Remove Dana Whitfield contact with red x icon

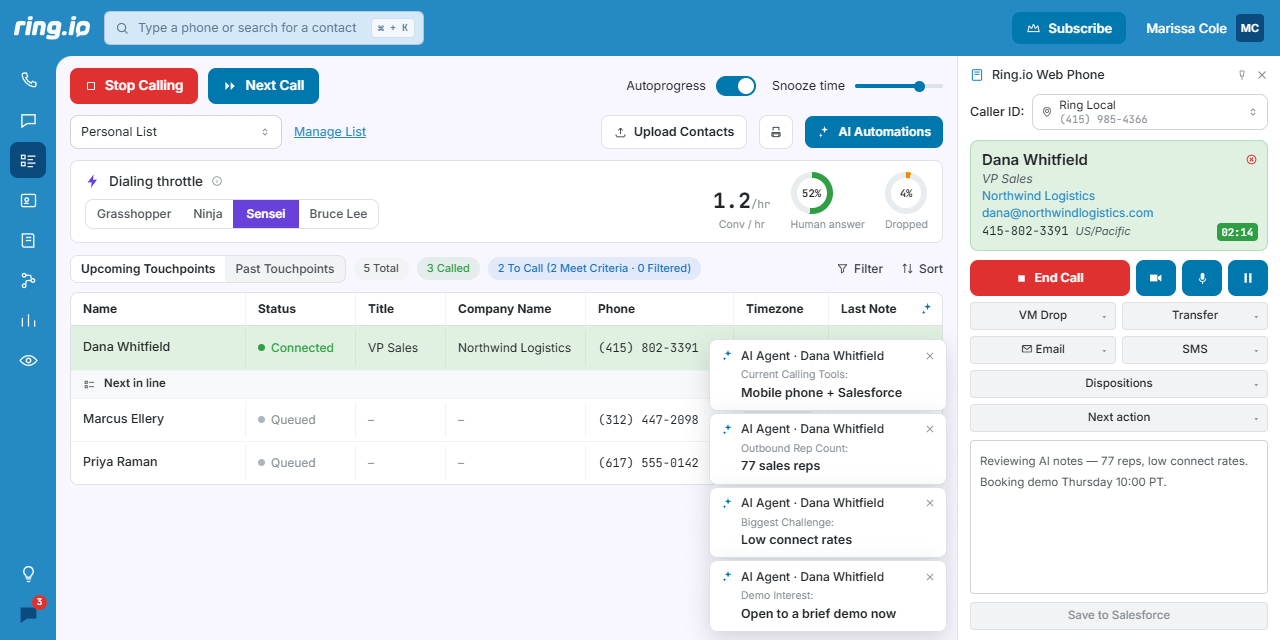(x=1251, y=160)
